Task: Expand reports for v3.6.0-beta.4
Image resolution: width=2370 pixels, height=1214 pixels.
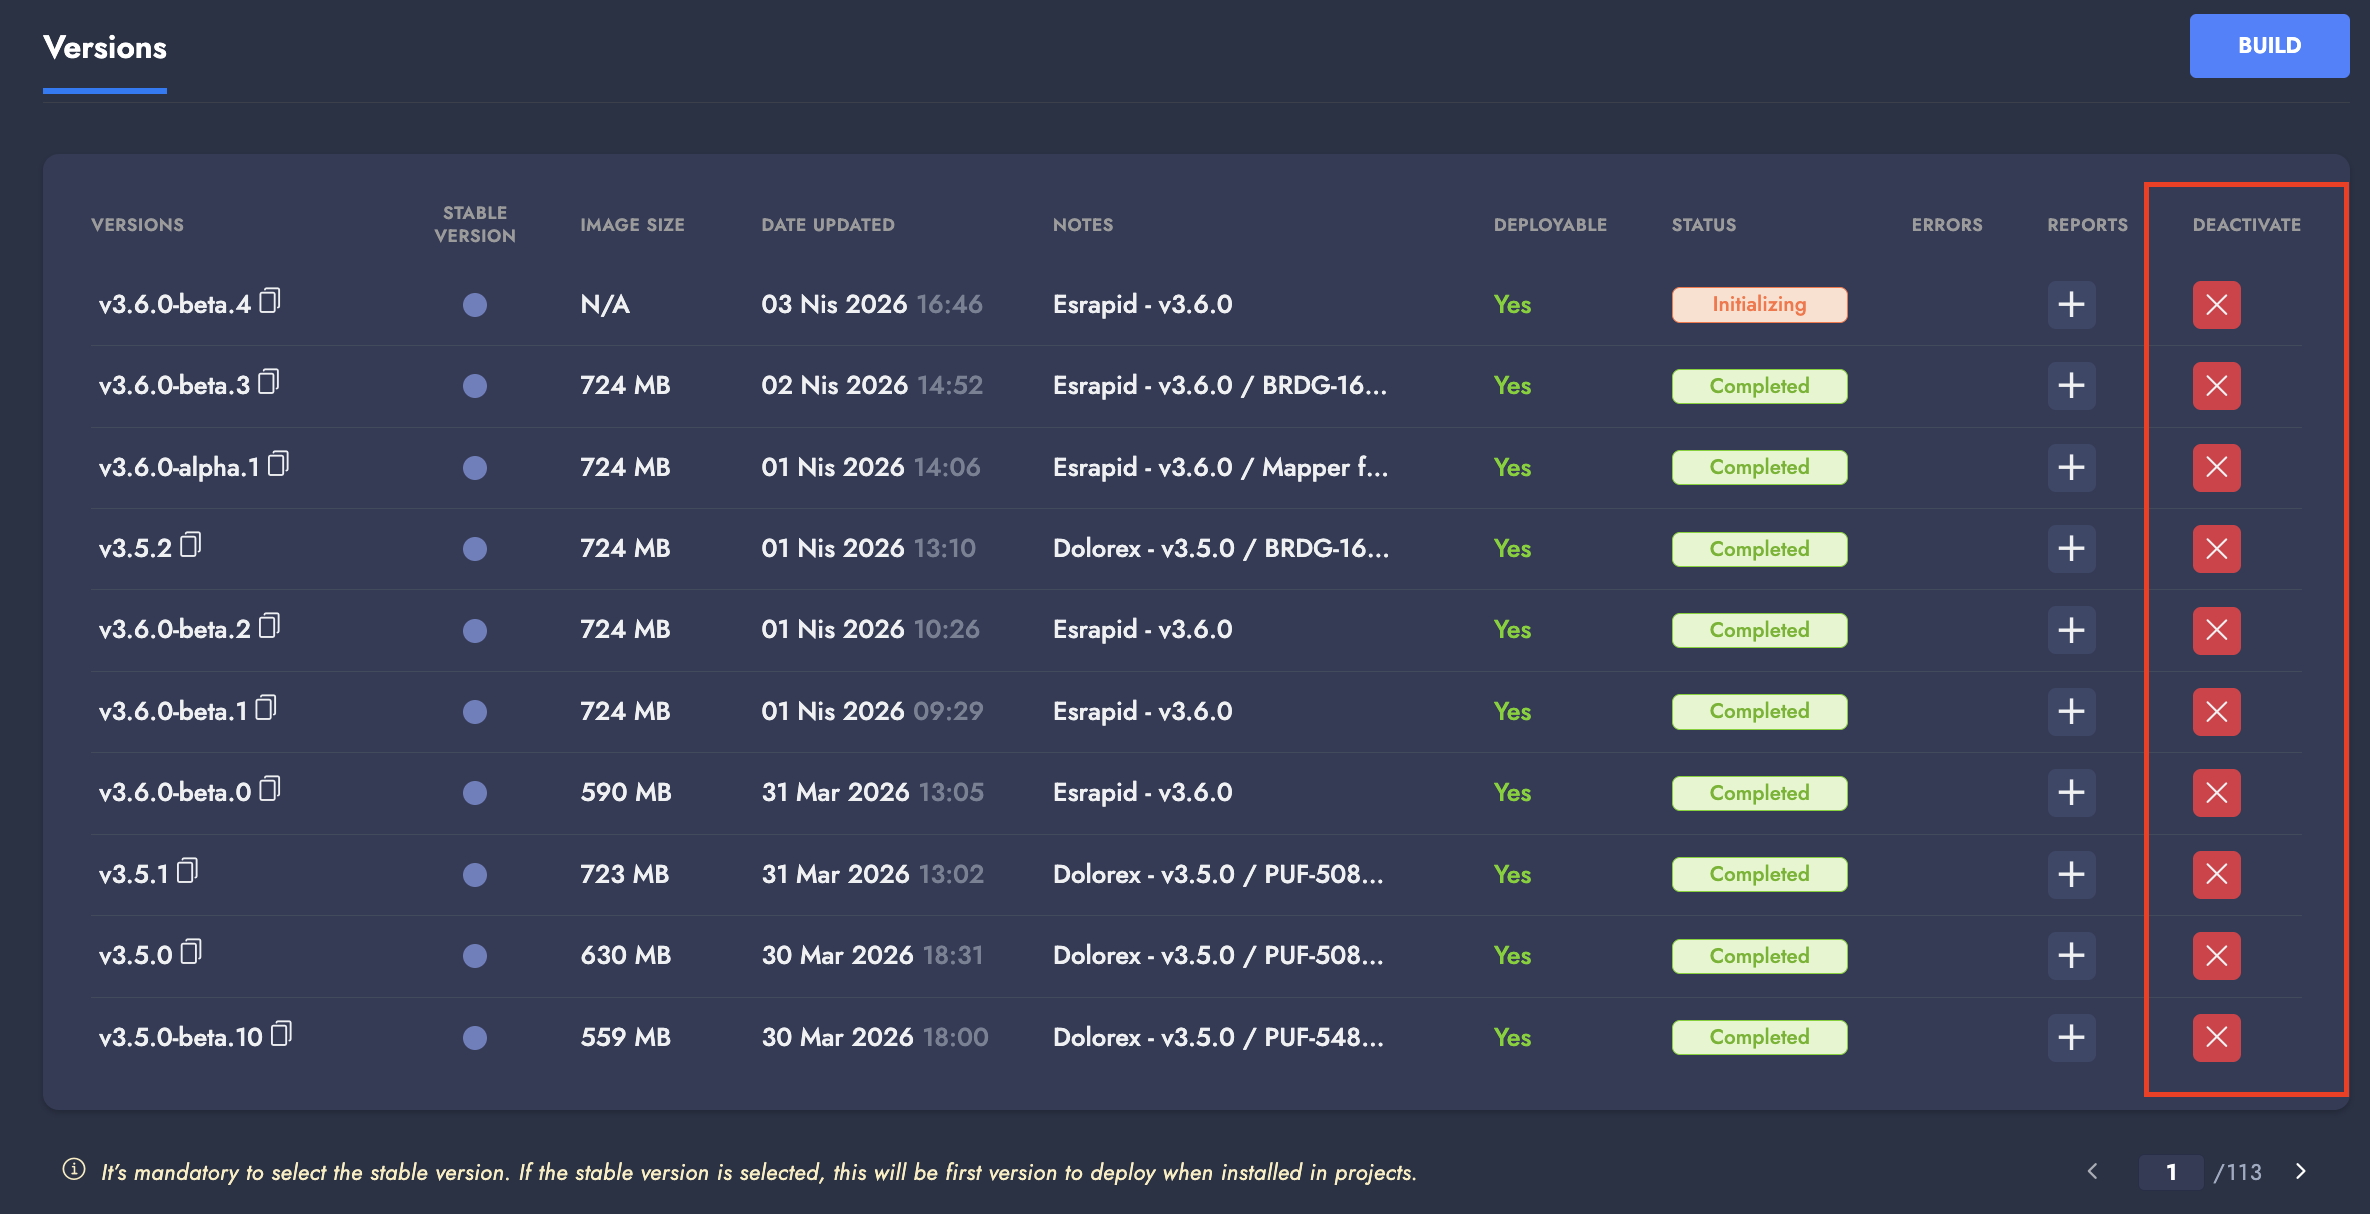Action: point(2071,305)
